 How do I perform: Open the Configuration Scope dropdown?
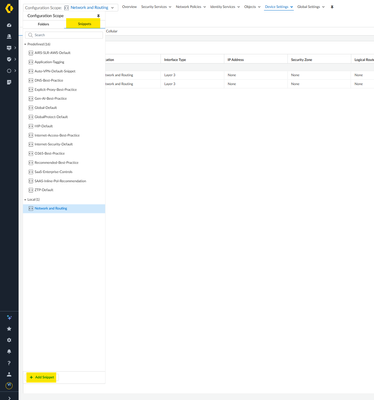(x=70, y=7)
